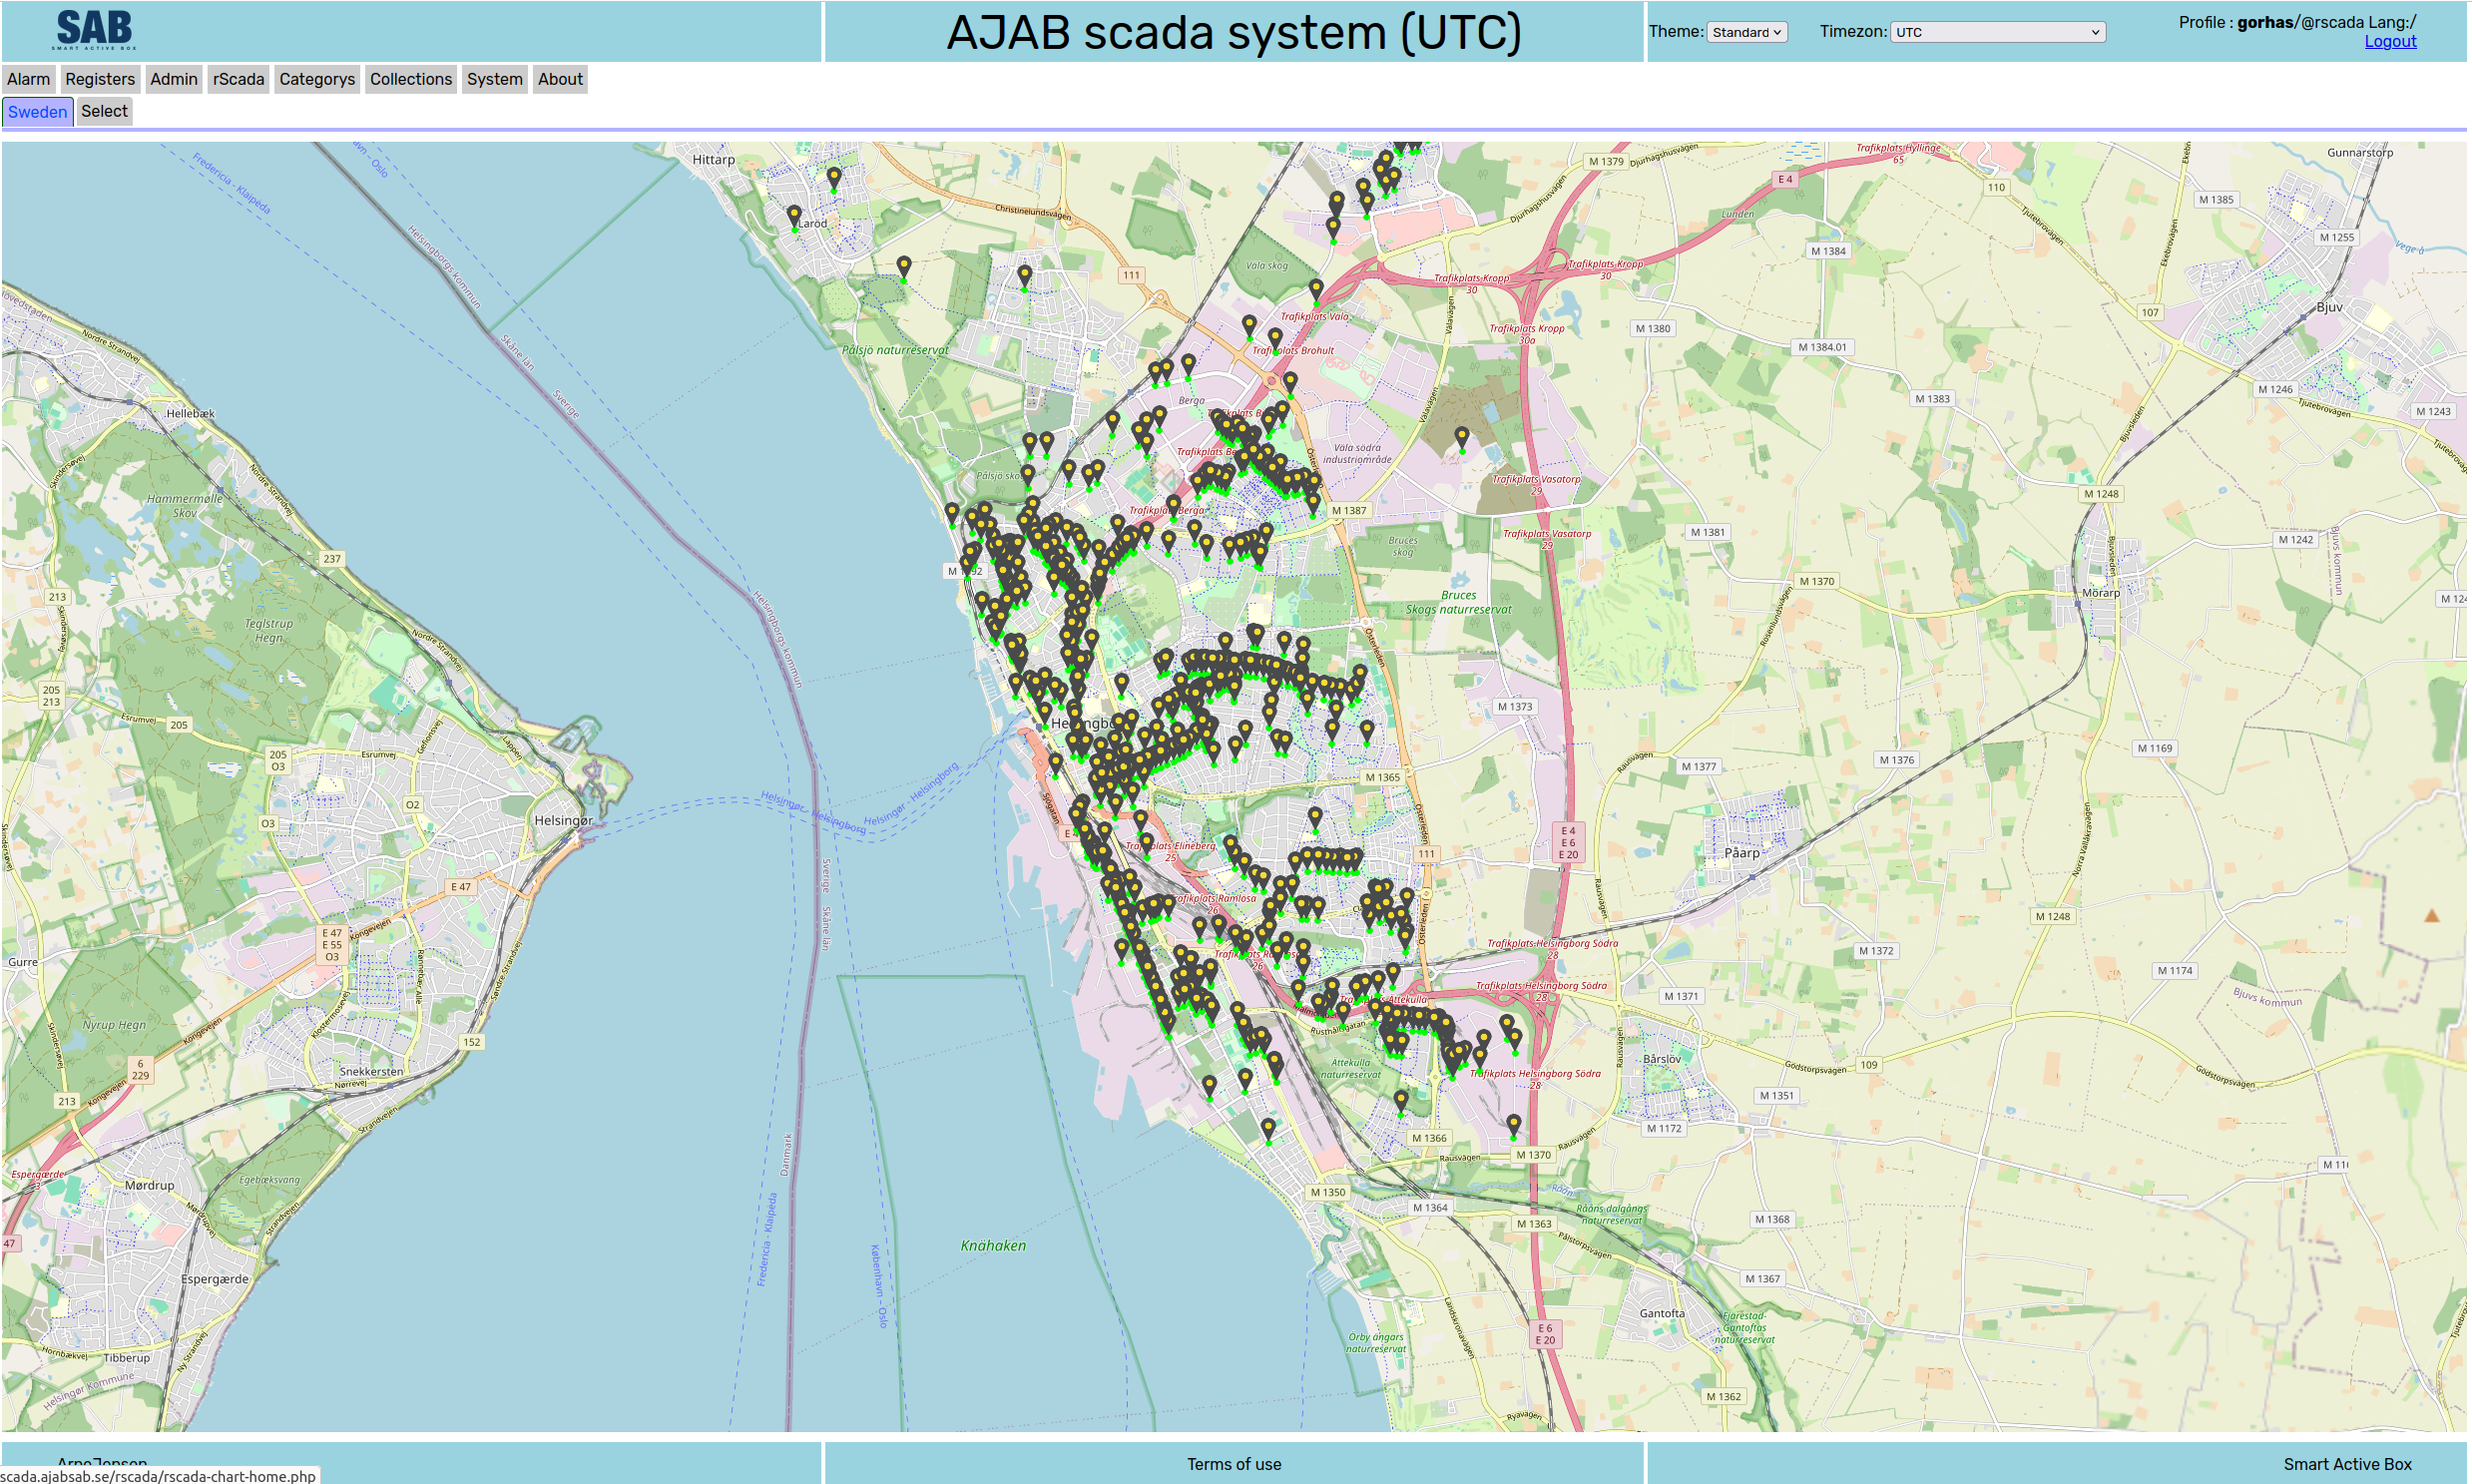Switch to the Select tab
This screenshot has height=1484, width=2472.
click(x=105, y=111)
